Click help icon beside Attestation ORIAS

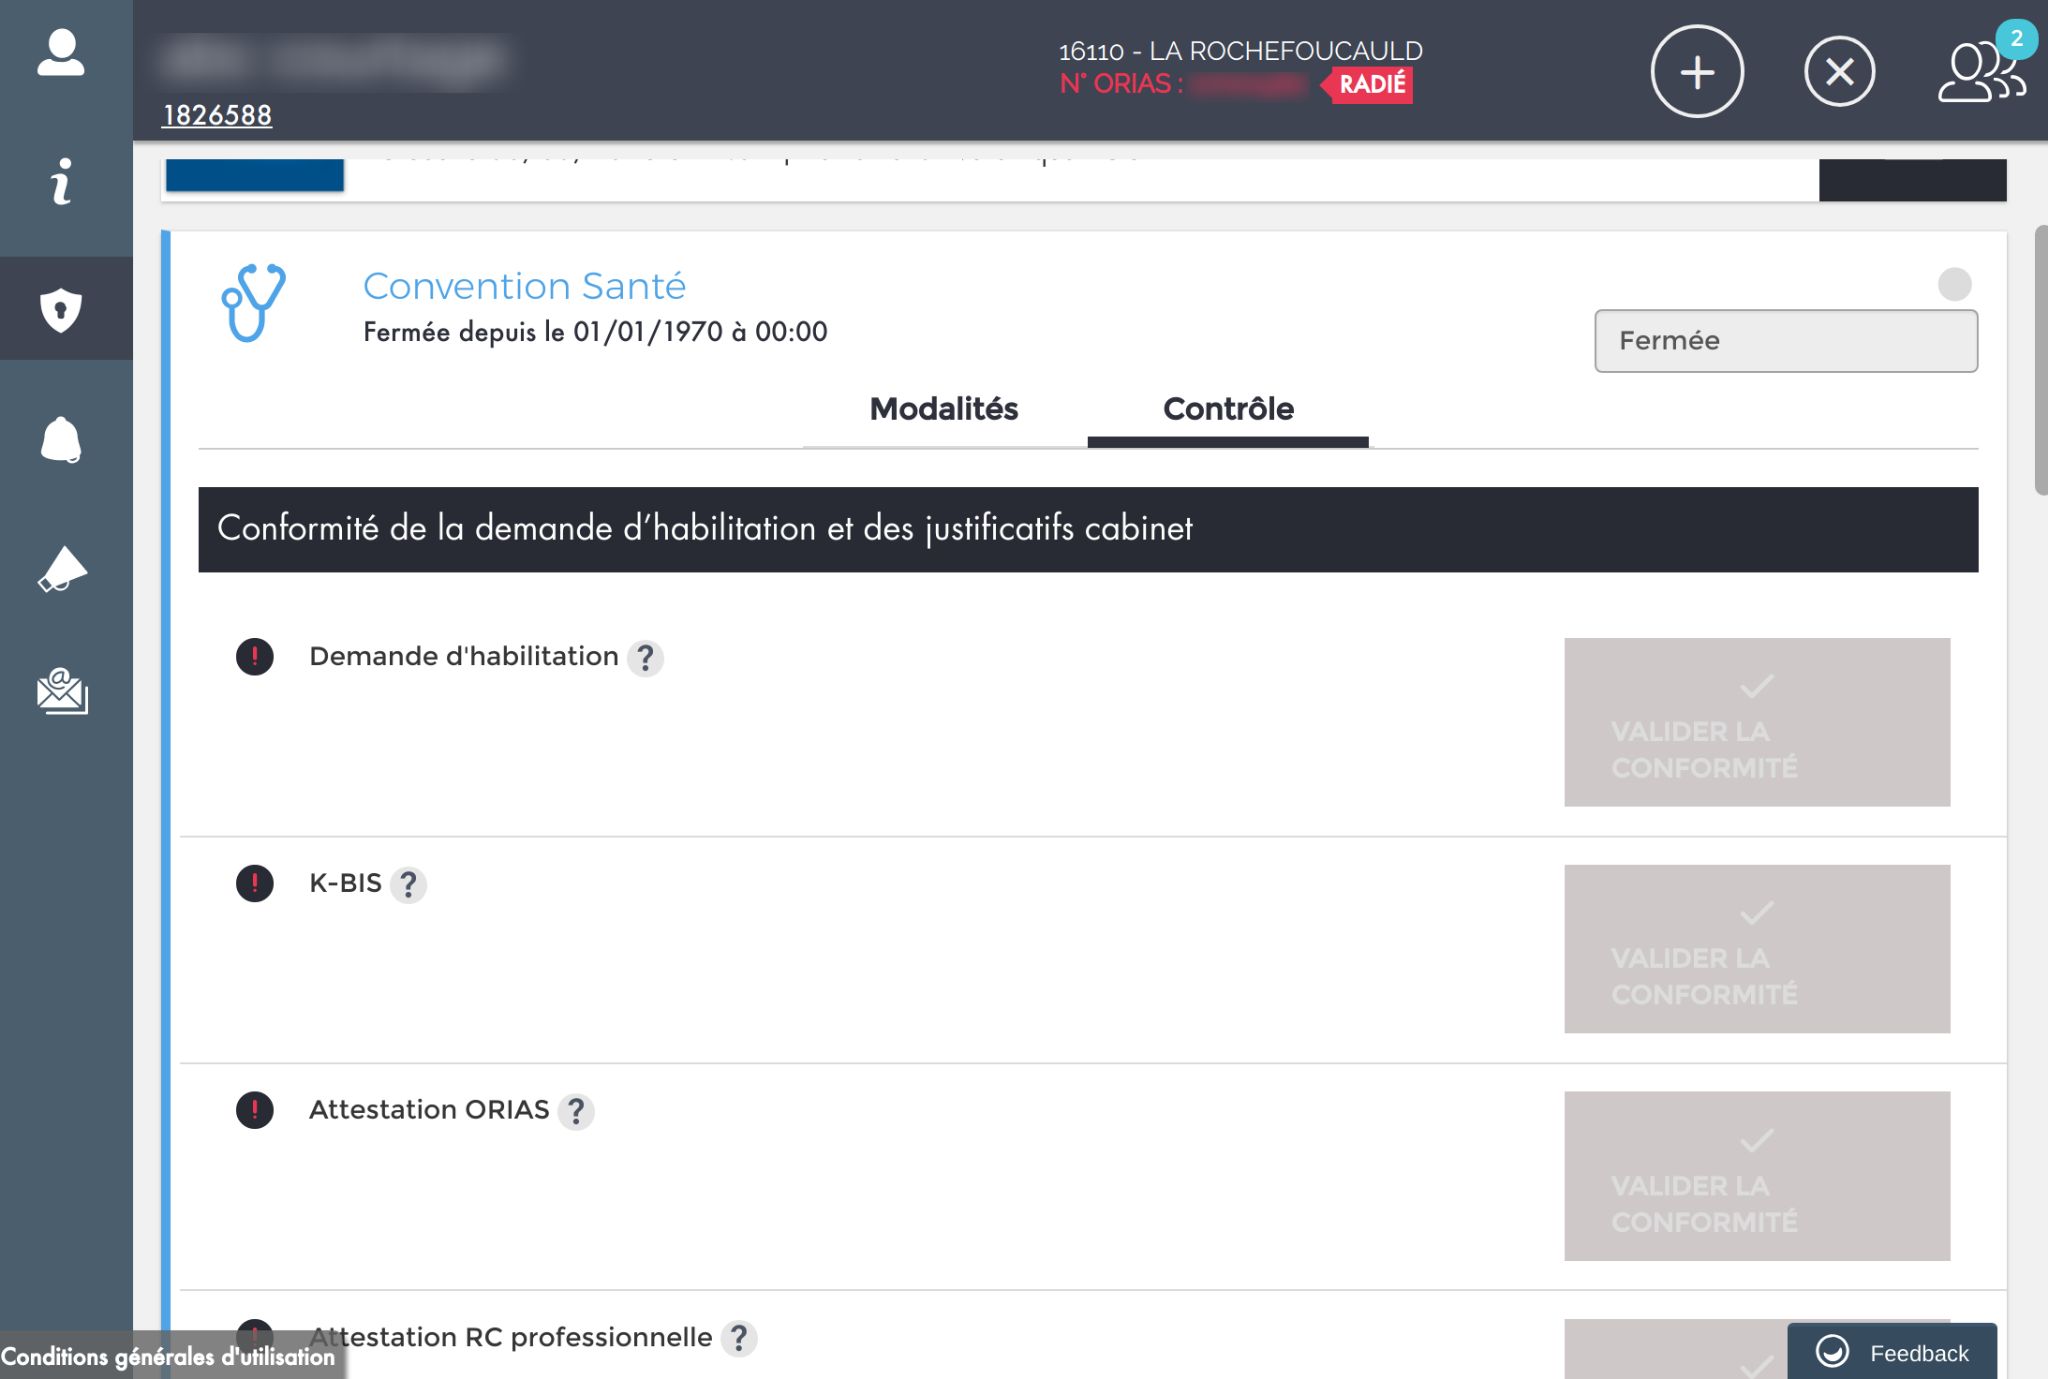point(576,1112)
